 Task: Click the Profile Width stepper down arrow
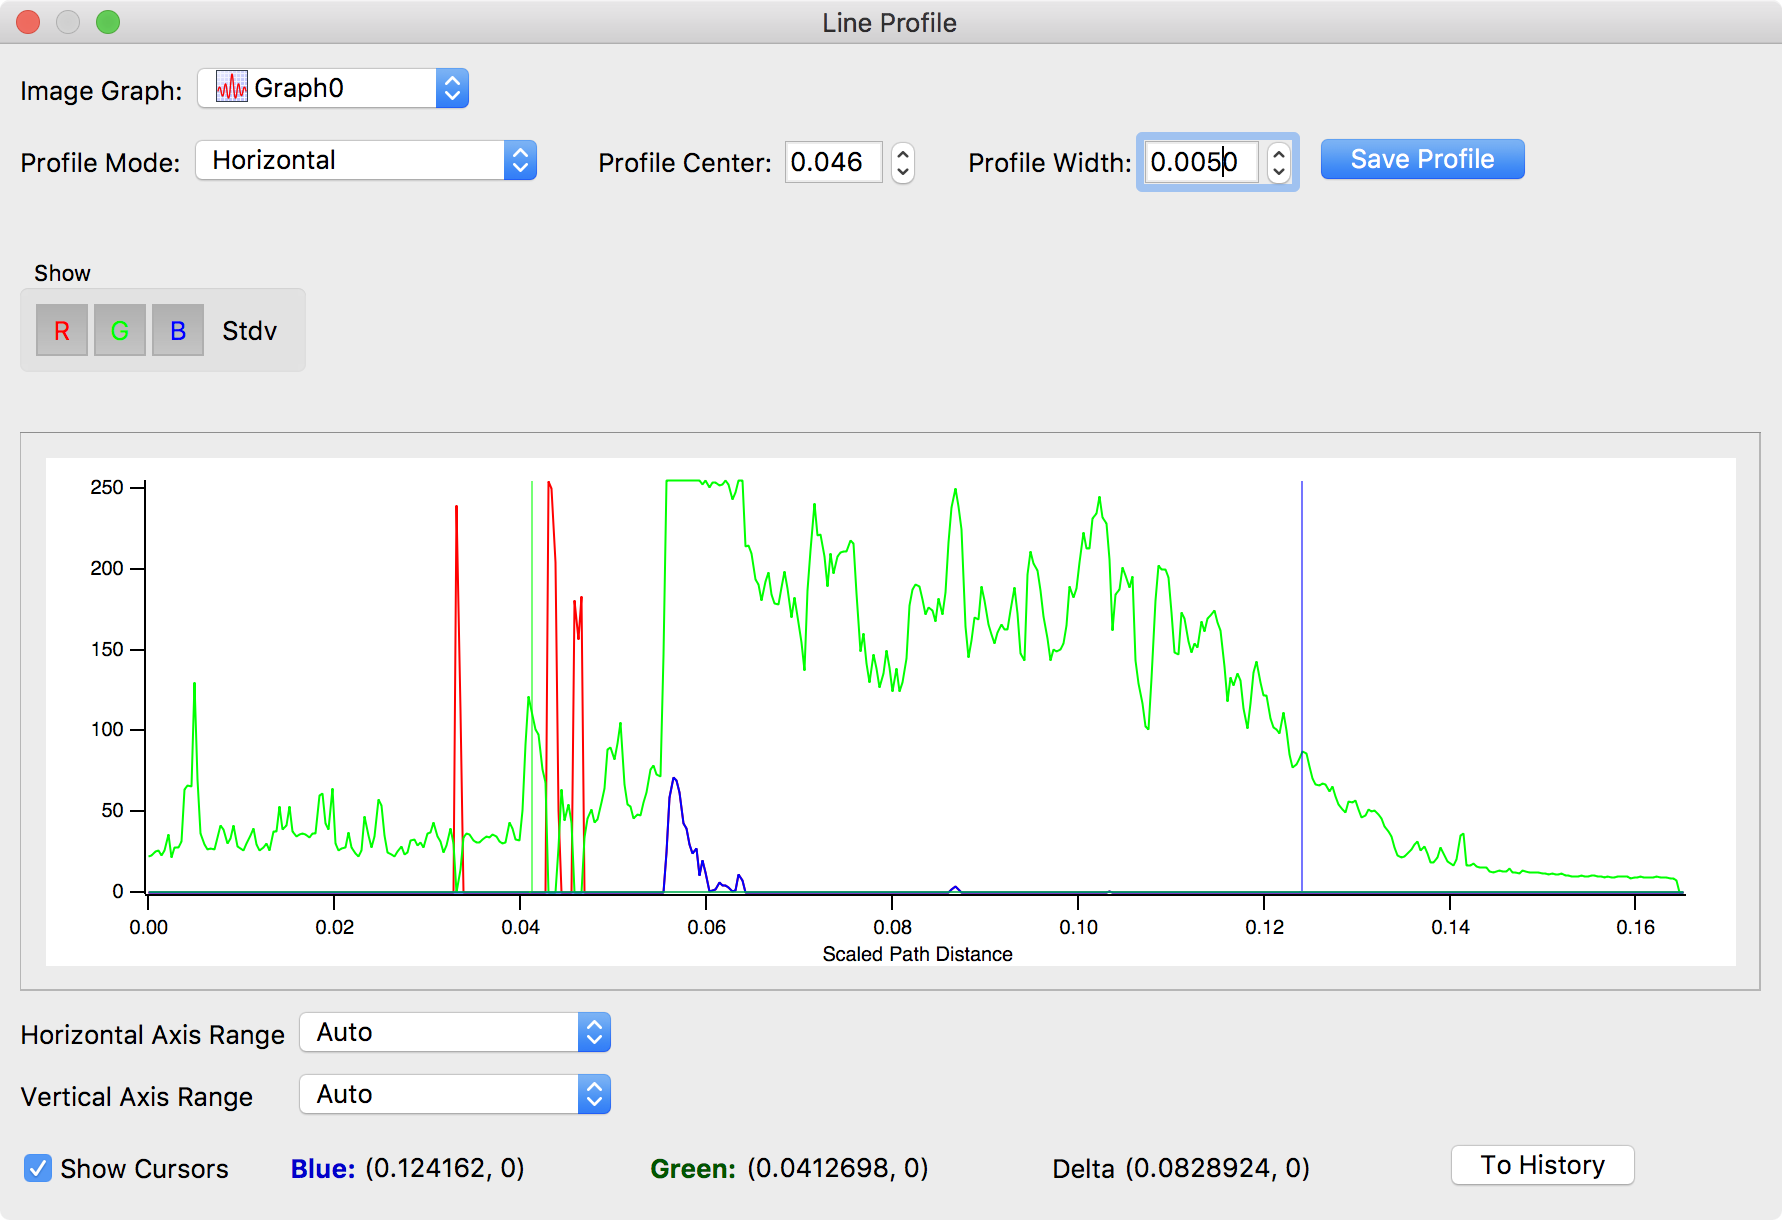pyautogui.click(x=1279, y=171)
